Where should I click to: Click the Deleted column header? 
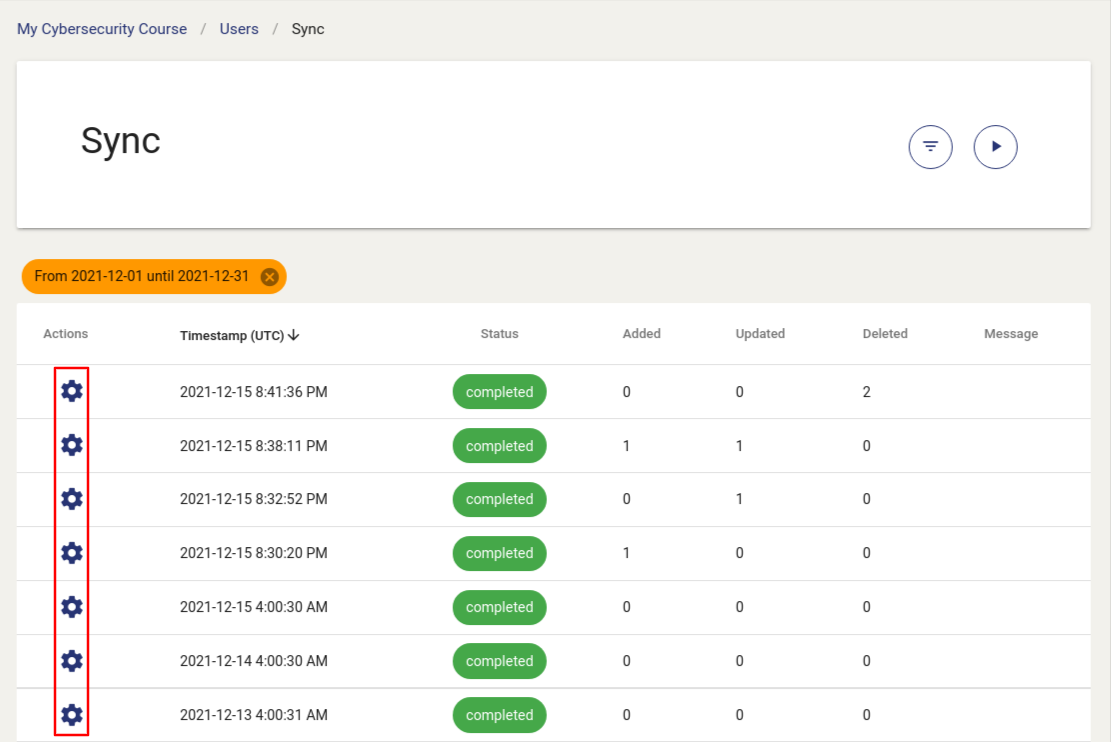(885, 334)
